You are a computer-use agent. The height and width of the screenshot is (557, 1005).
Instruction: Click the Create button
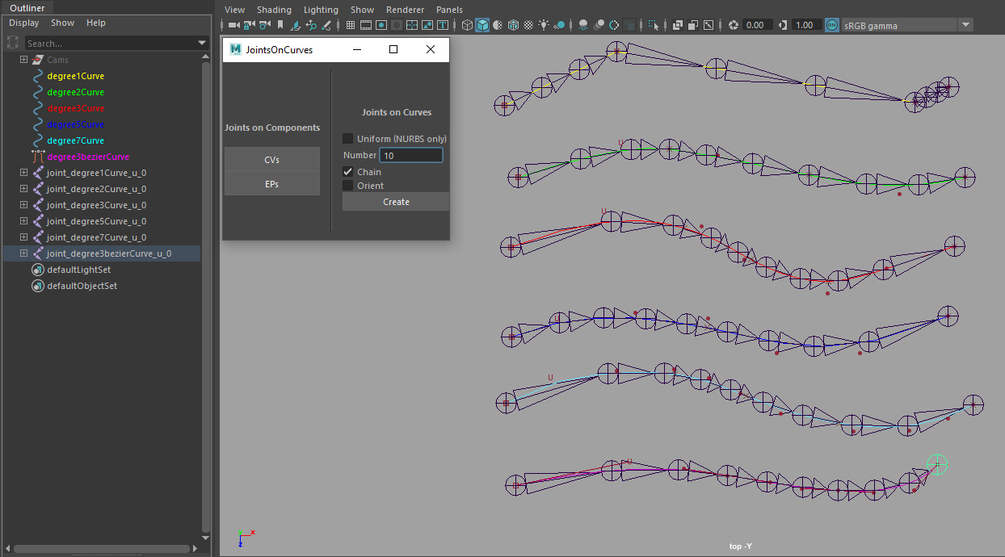pyautogui.click(x=395, y=202)
